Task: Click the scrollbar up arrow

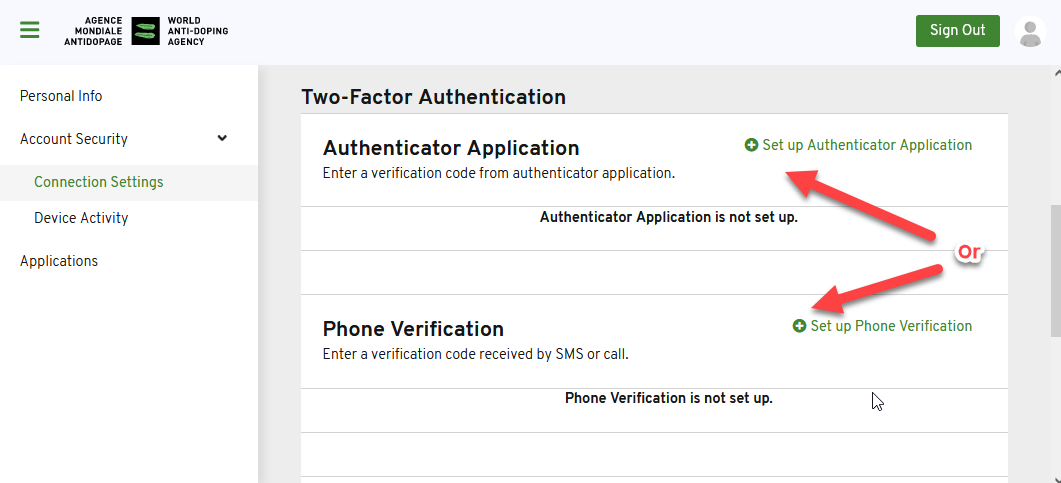Action: point(1056,72)
